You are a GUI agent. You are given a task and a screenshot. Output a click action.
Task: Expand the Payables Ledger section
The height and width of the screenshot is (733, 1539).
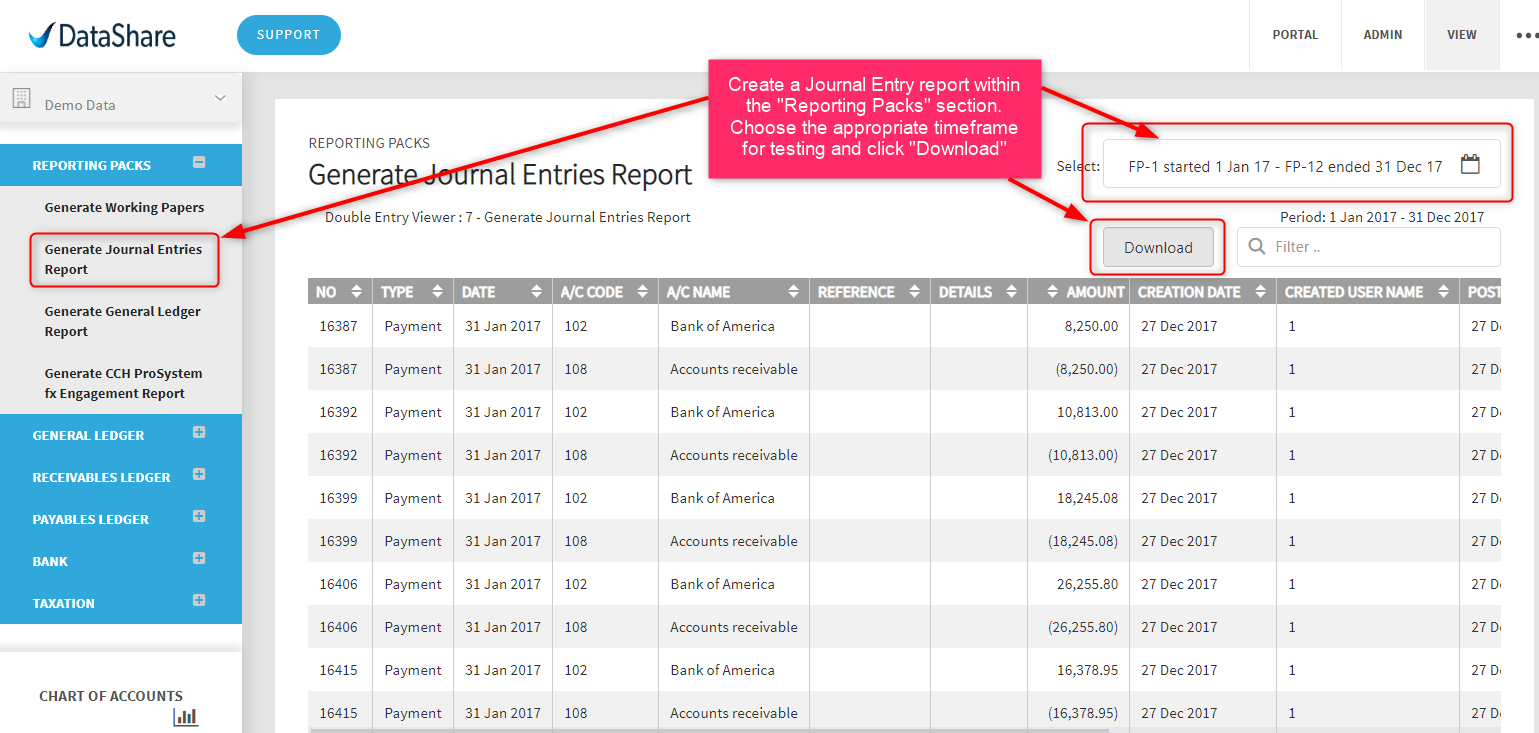pyautogui.click(x=199, y=516)
